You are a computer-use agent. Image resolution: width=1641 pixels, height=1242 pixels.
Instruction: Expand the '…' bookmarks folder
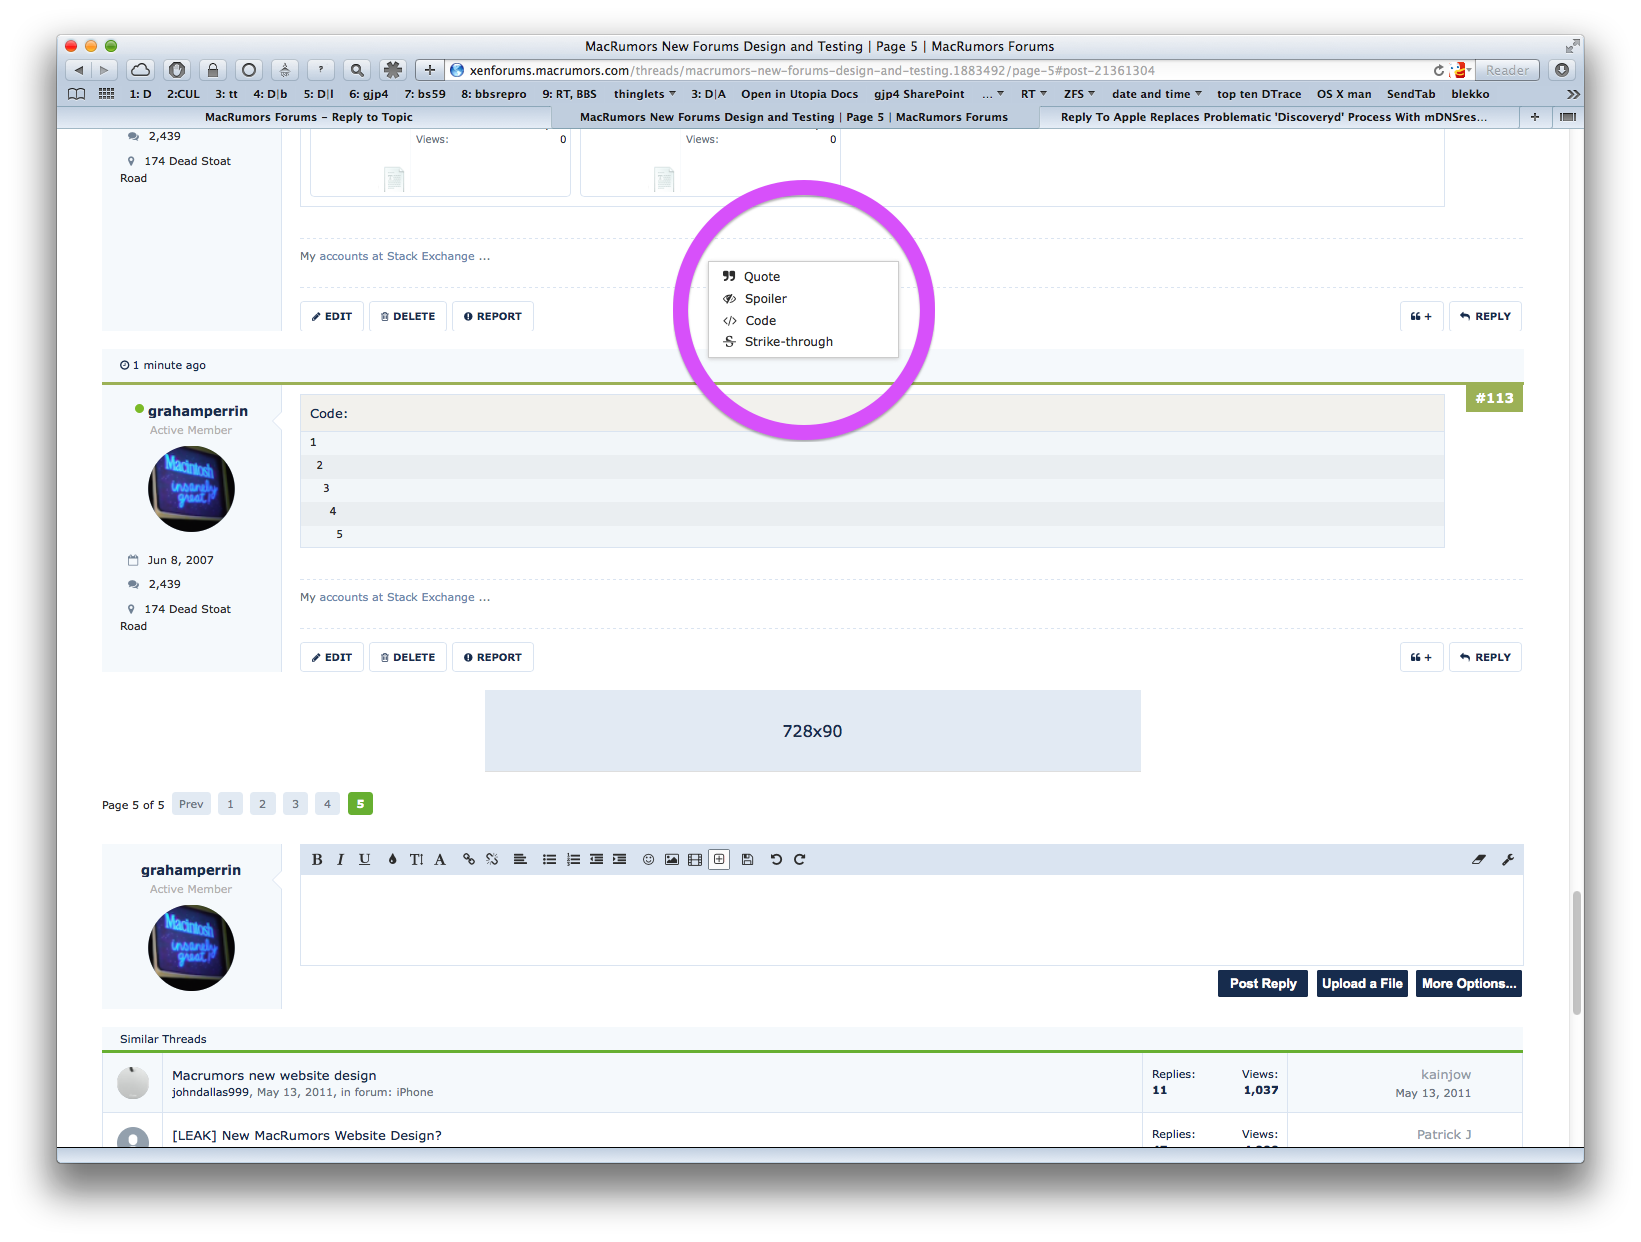pos(993,94)
